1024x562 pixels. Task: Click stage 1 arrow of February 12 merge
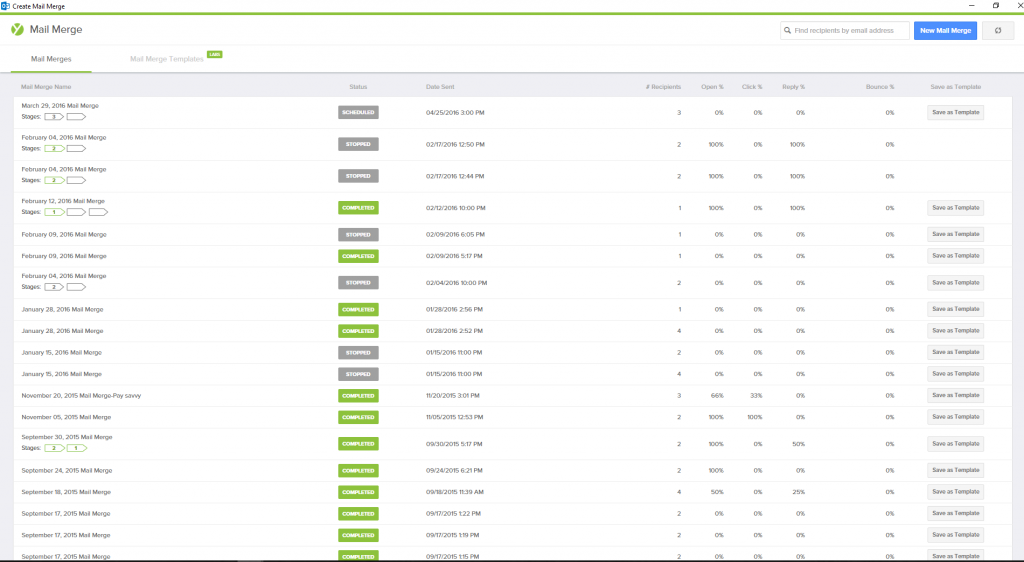(54, 212)
